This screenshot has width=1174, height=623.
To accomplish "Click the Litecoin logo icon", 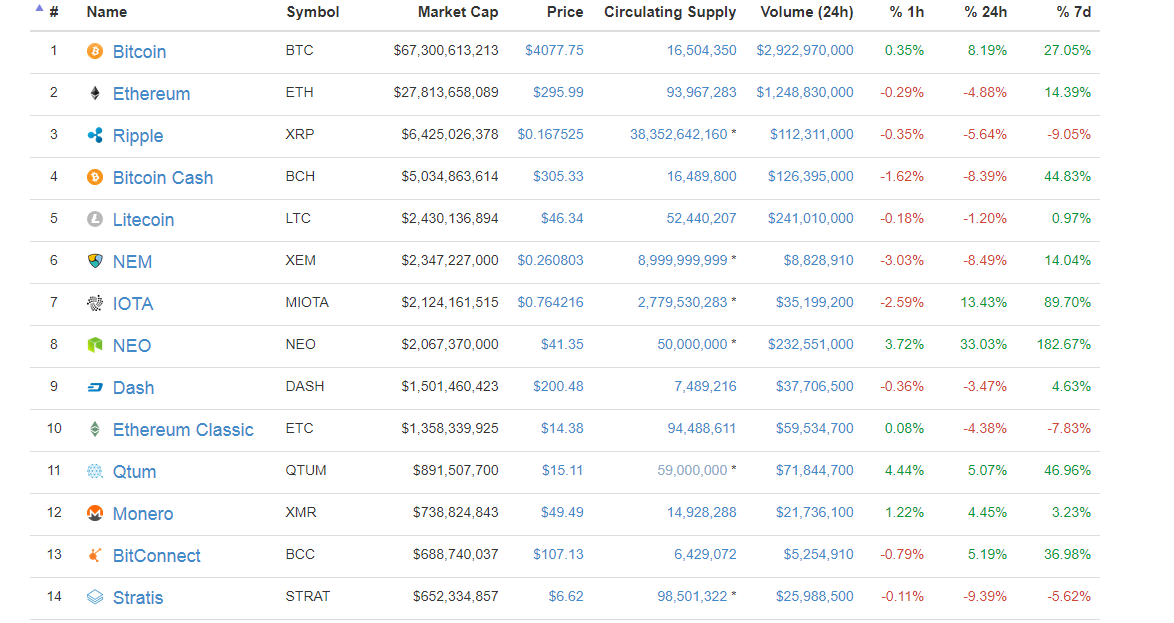I will 95,219.
